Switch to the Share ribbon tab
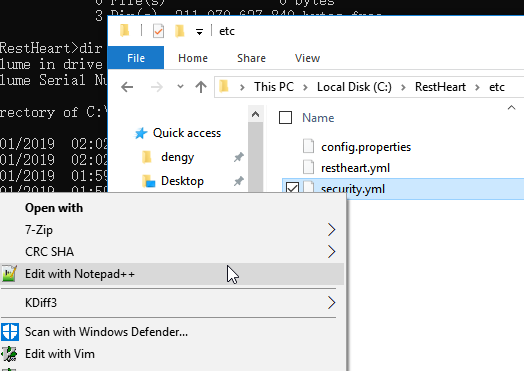Image resolution: width=524 pixels, height=371 pixels. click(251, 58)
